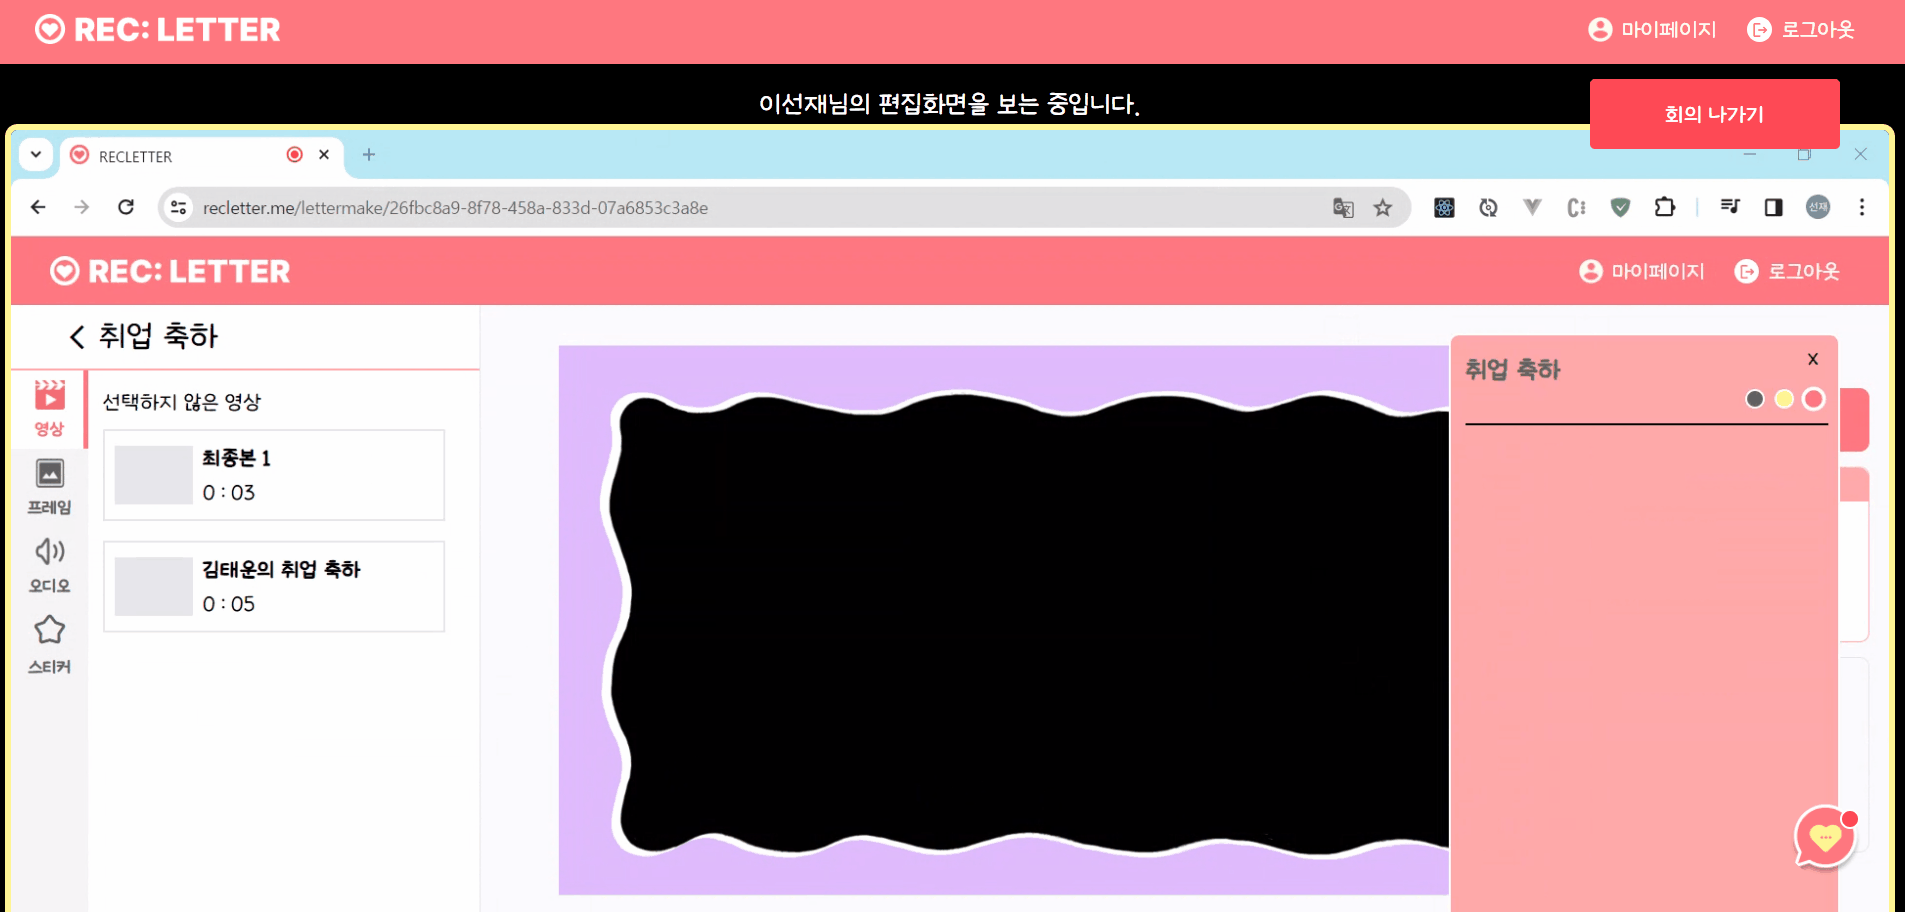This screenshot has width=1905, height=912.
Task: Open the extensions puzzle-piece menu
Action: (1664, 207)
